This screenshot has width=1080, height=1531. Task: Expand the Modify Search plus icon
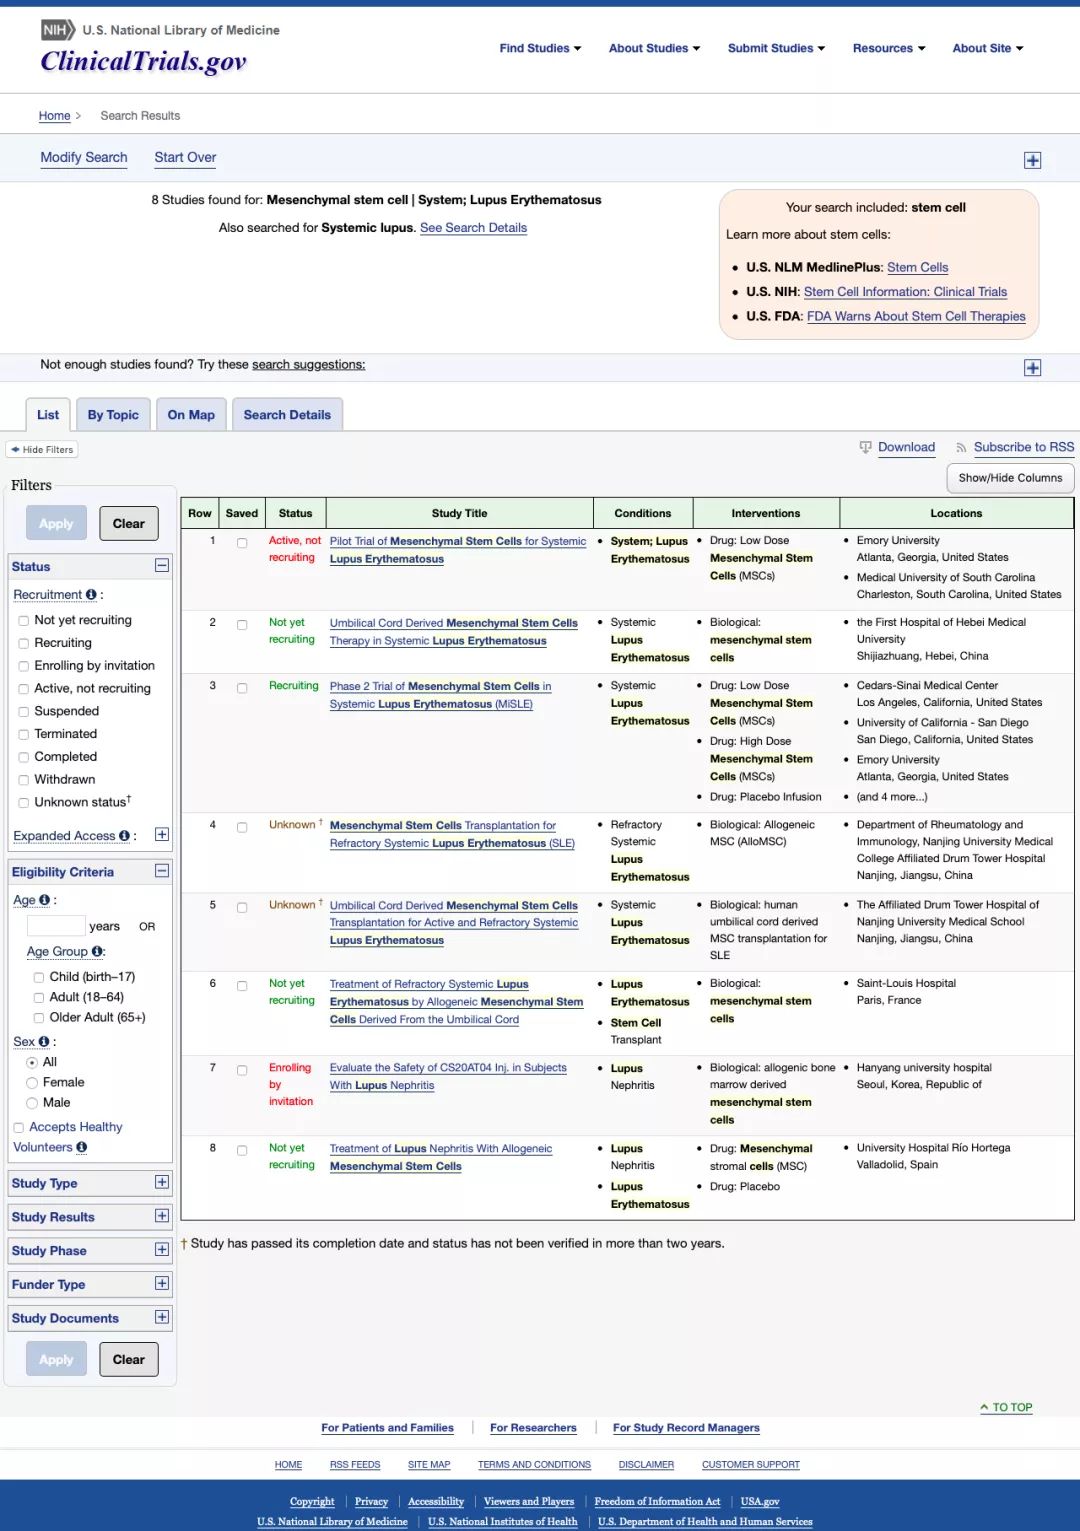[1033, 161]
